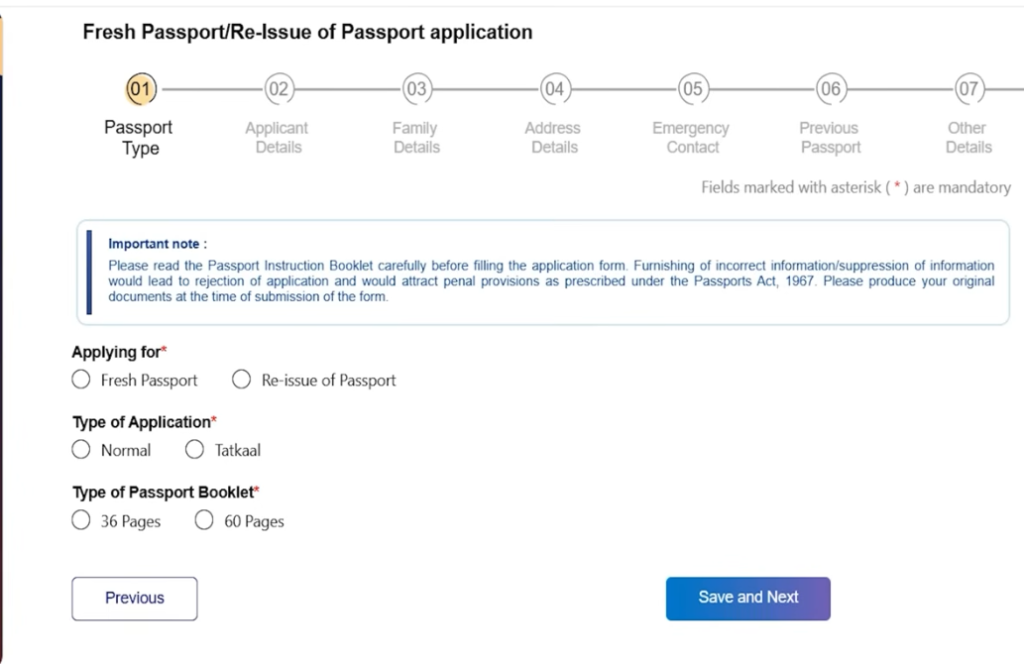This screenshot has height=664, width=1024.
Task: Click step 02 circle icon
Action: (279, 89)
